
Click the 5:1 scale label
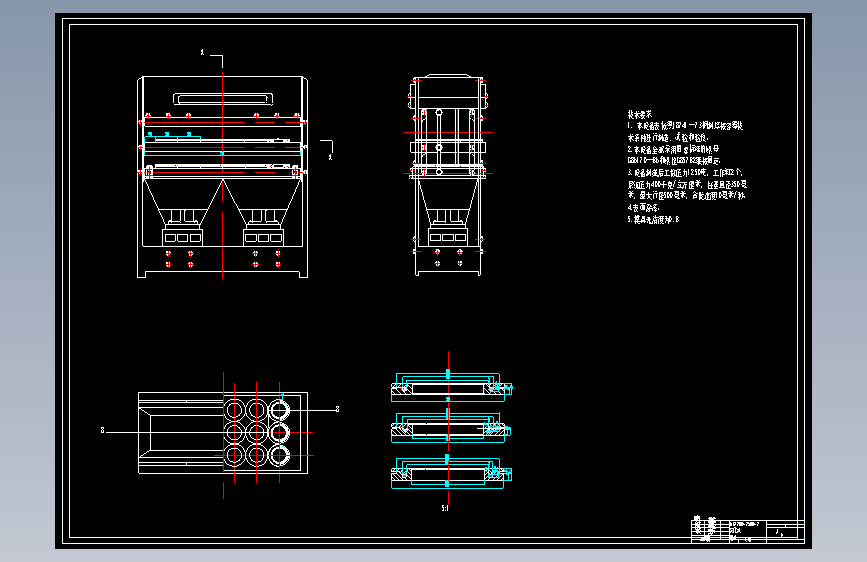point(445,508)
